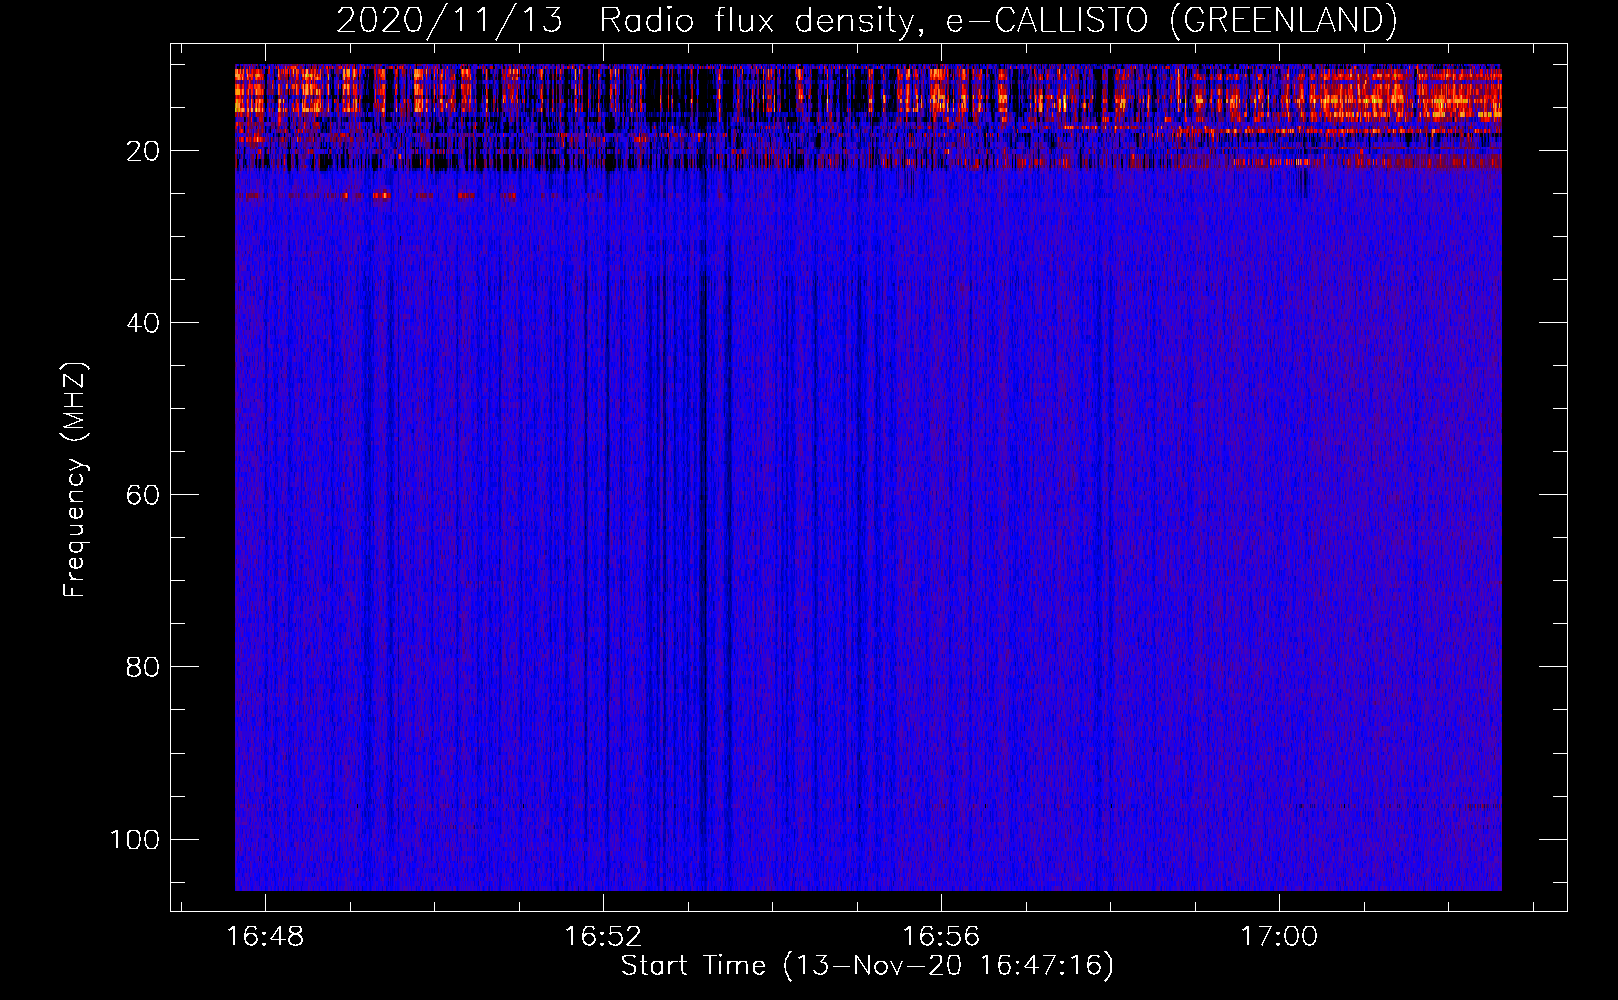The image size is (1618, 1000).
Task: Select the 80 MHz frequency tick label
Action: tap(143, 667)
